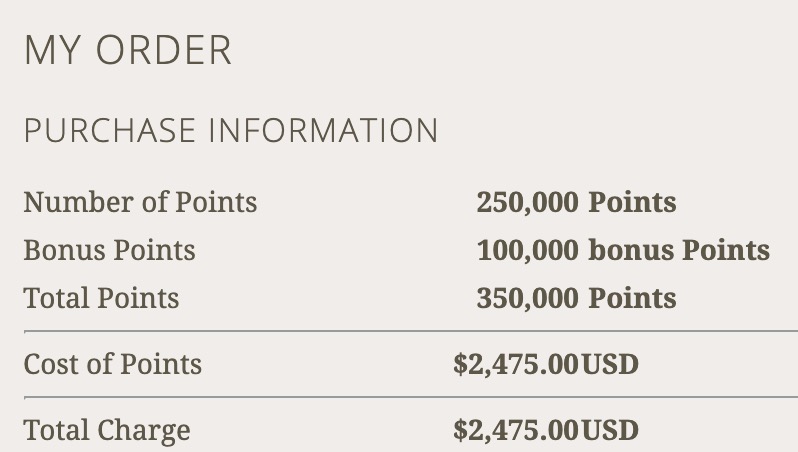This screenshot has width=798, height=452.
Task: Click the $2,475.00 amount beside Total Charge
Action: (x=515, y=431)
